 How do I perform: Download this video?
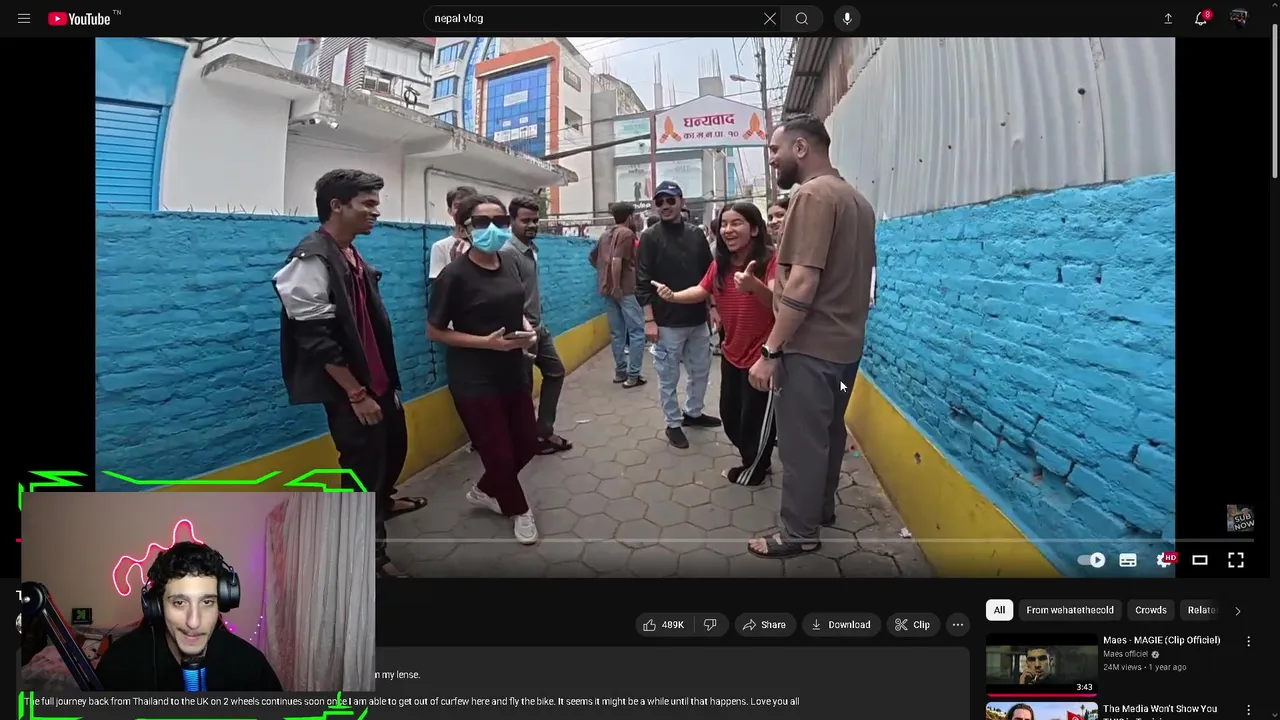coord(841,625)
